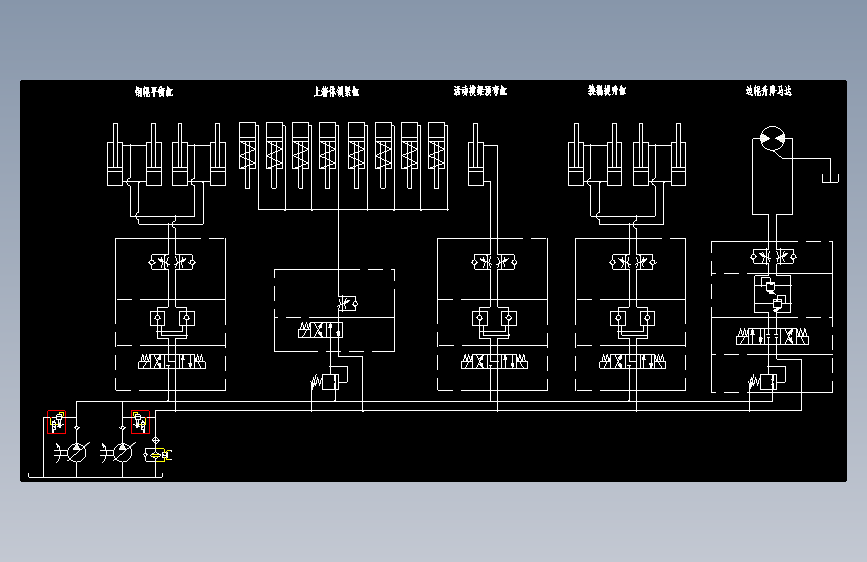Click the title label above the fourth cylinder group
Viewport: 867px width, 562px height.
click(x=607, y=90)
